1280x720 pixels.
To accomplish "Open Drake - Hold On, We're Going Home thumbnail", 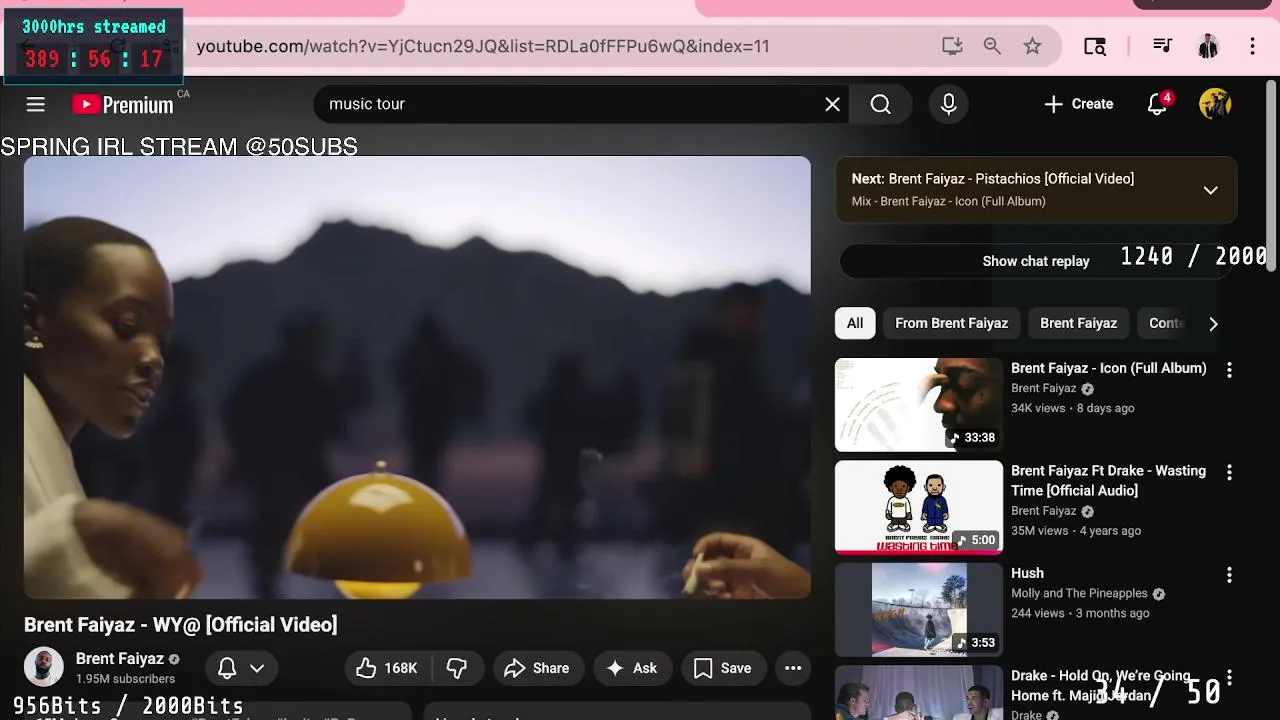I will [x=918, y=693].
